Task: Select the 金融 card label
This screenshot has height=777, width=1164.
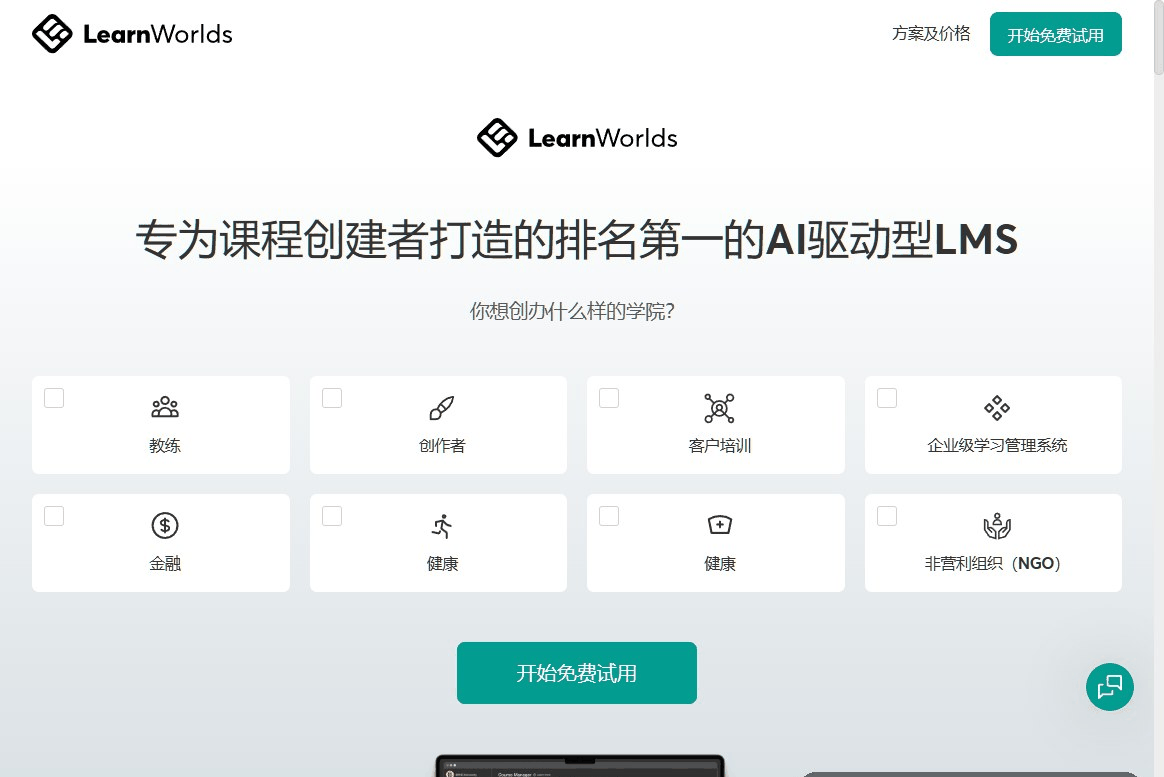Action: (165, 563)
